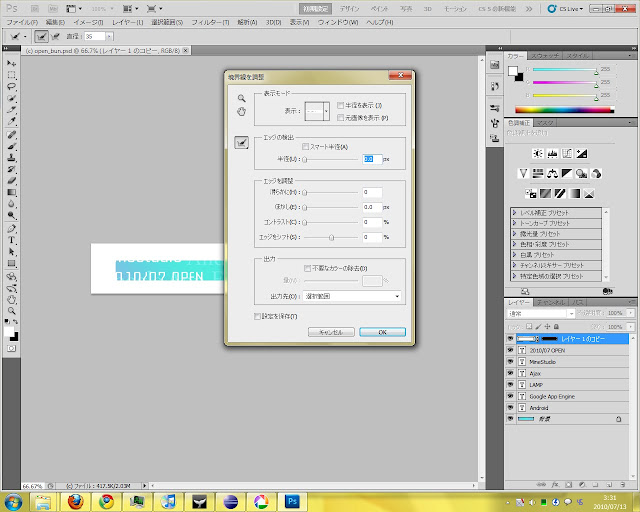This screenshot has width=640, height=512.
Task: Enable the 元画像を表示 (P) checkbox
Action: pyautogui.click(x=340, y=118)
